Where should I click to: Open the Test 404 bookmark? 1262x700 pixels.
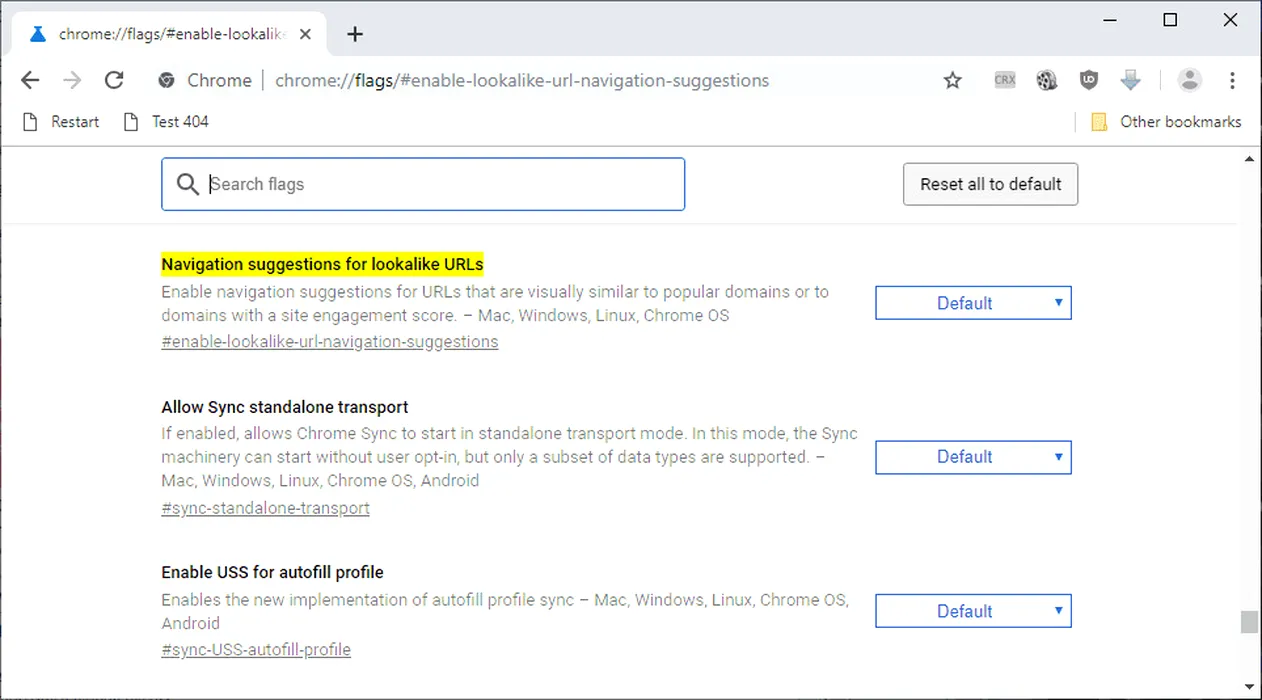tap(166, 122)
